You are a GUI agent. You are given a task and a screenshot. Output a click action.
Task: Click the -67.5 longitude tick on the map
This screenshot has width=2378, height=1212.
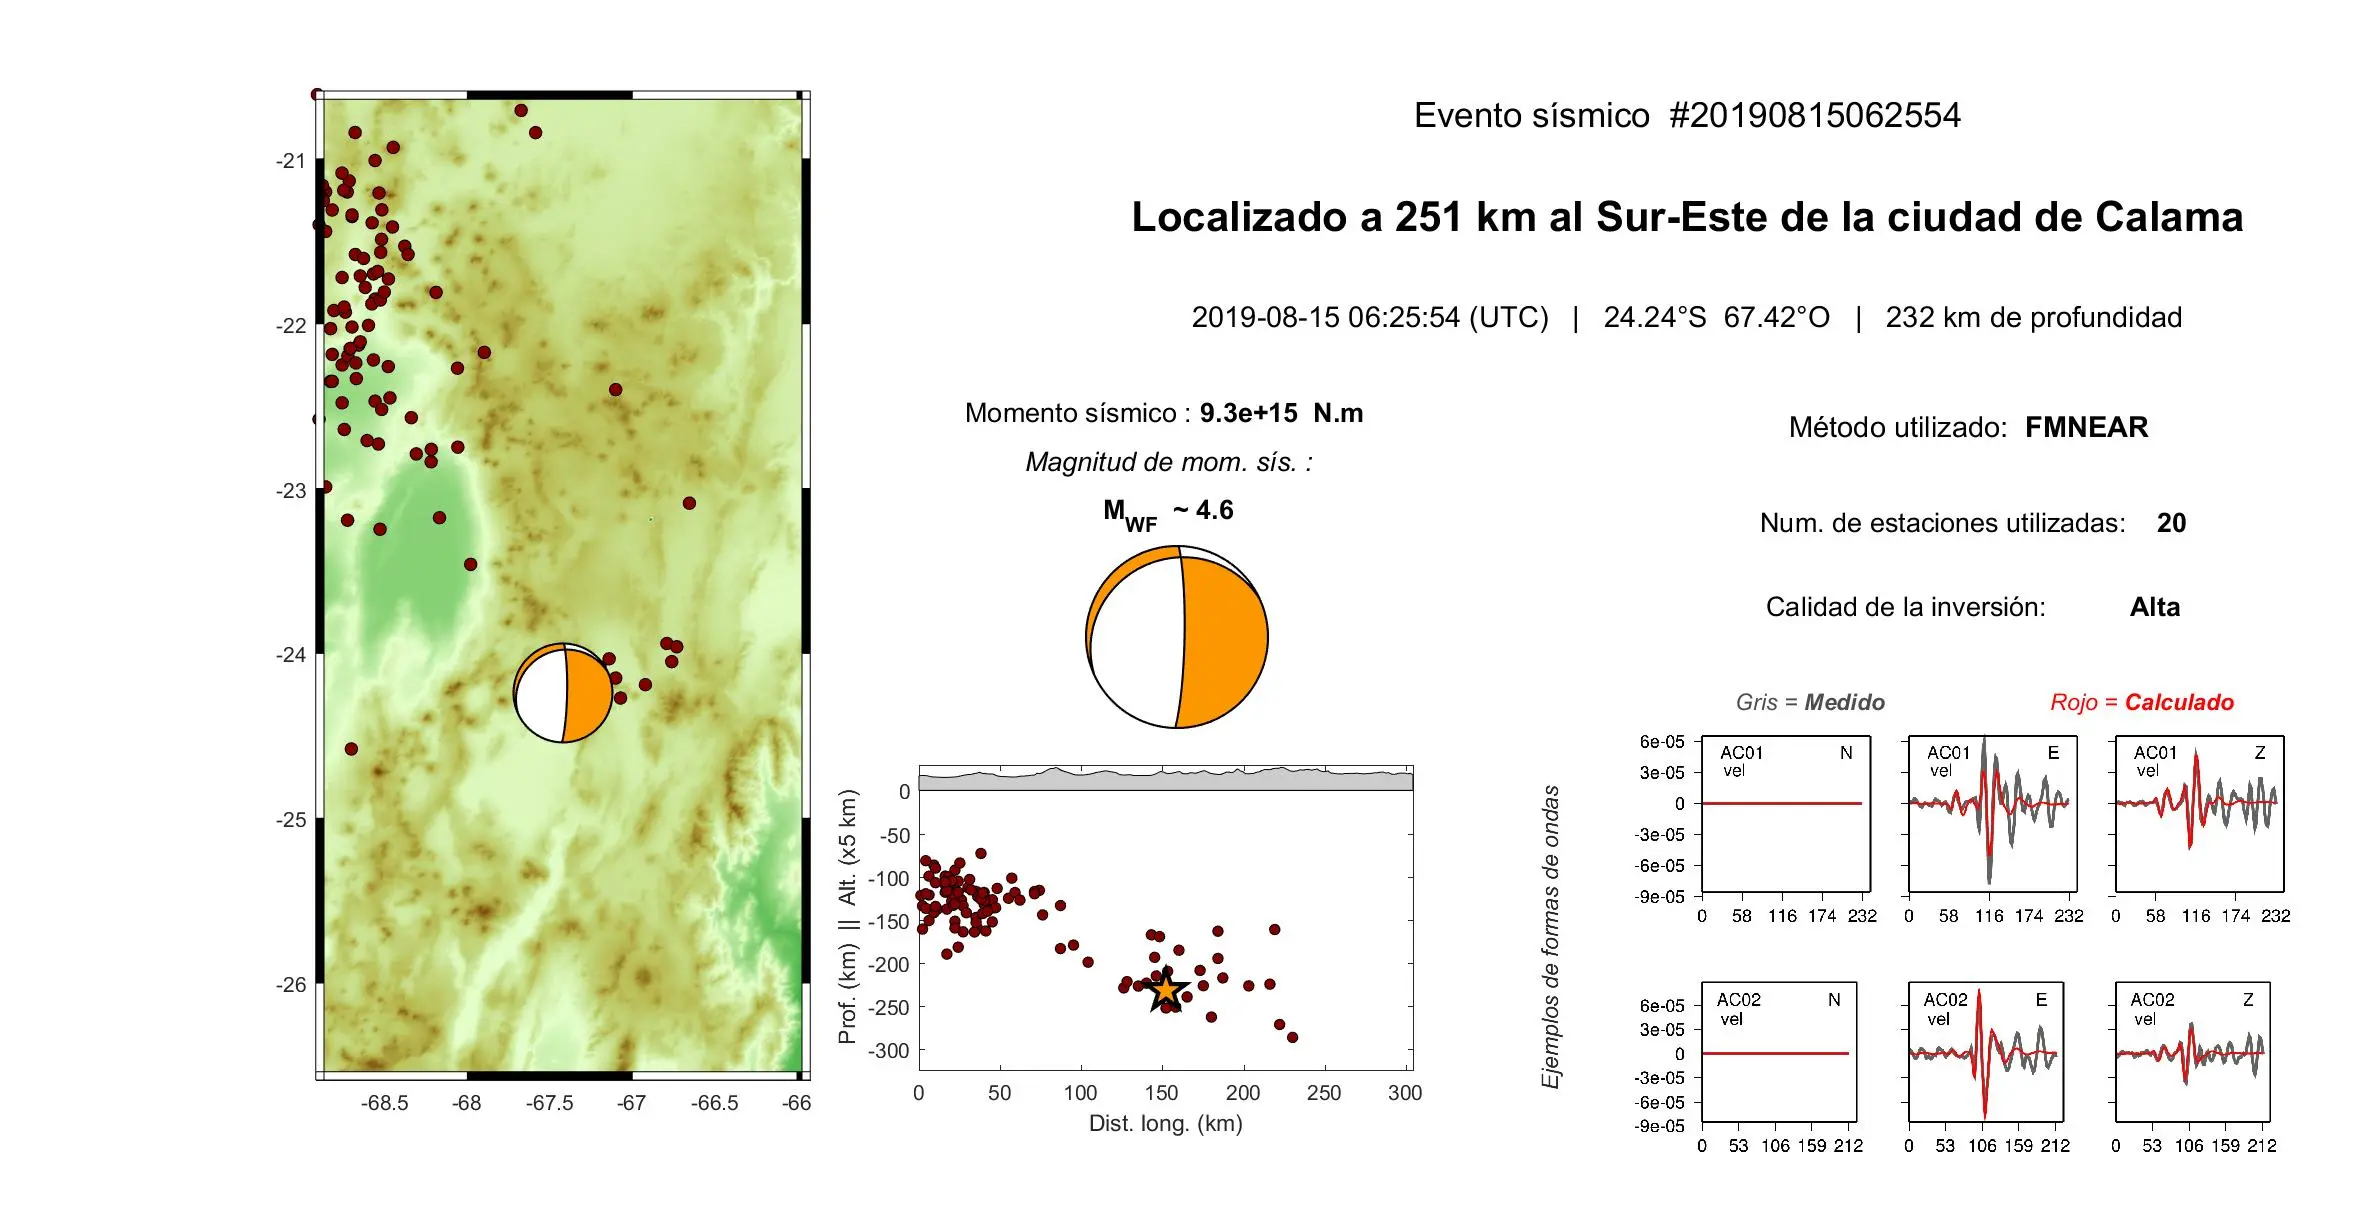550,1103
